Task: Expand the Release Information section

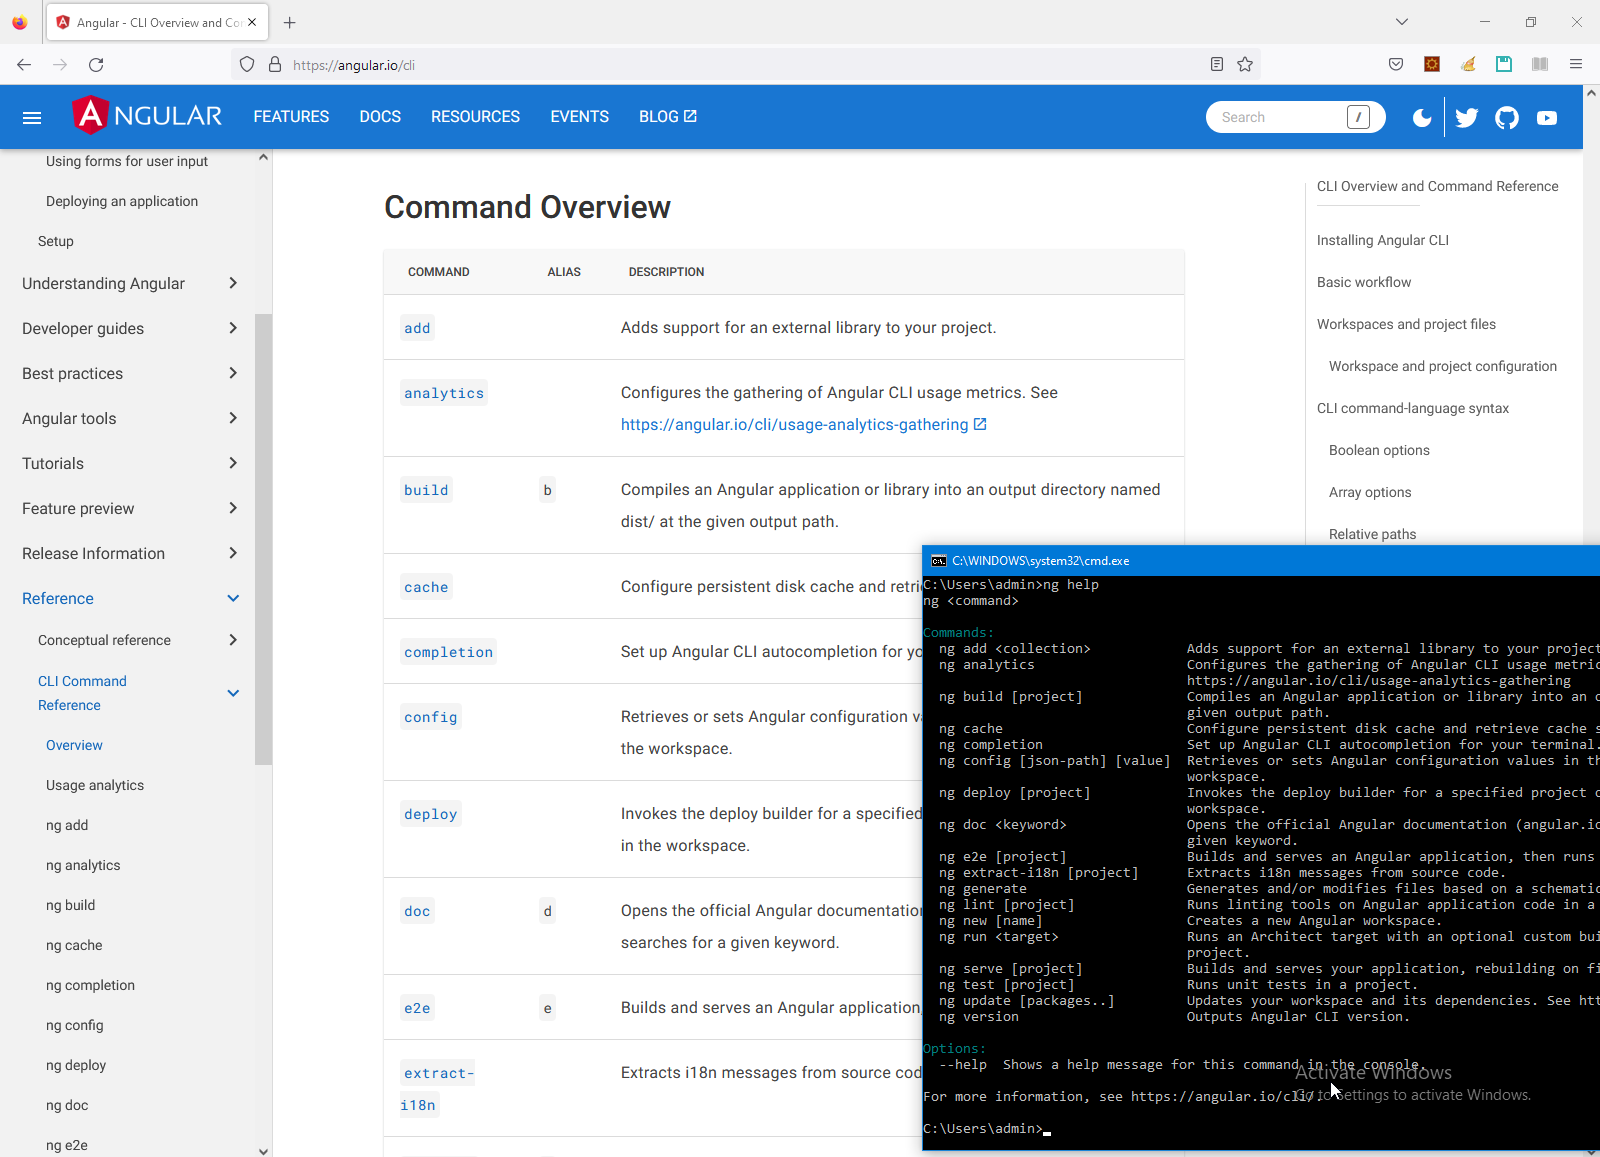Action: click(130, 553)
